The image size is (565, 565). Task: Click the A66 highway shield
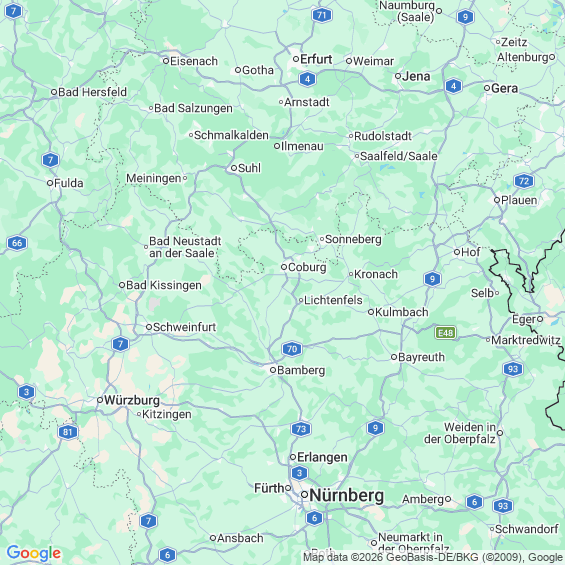(17, 243)
